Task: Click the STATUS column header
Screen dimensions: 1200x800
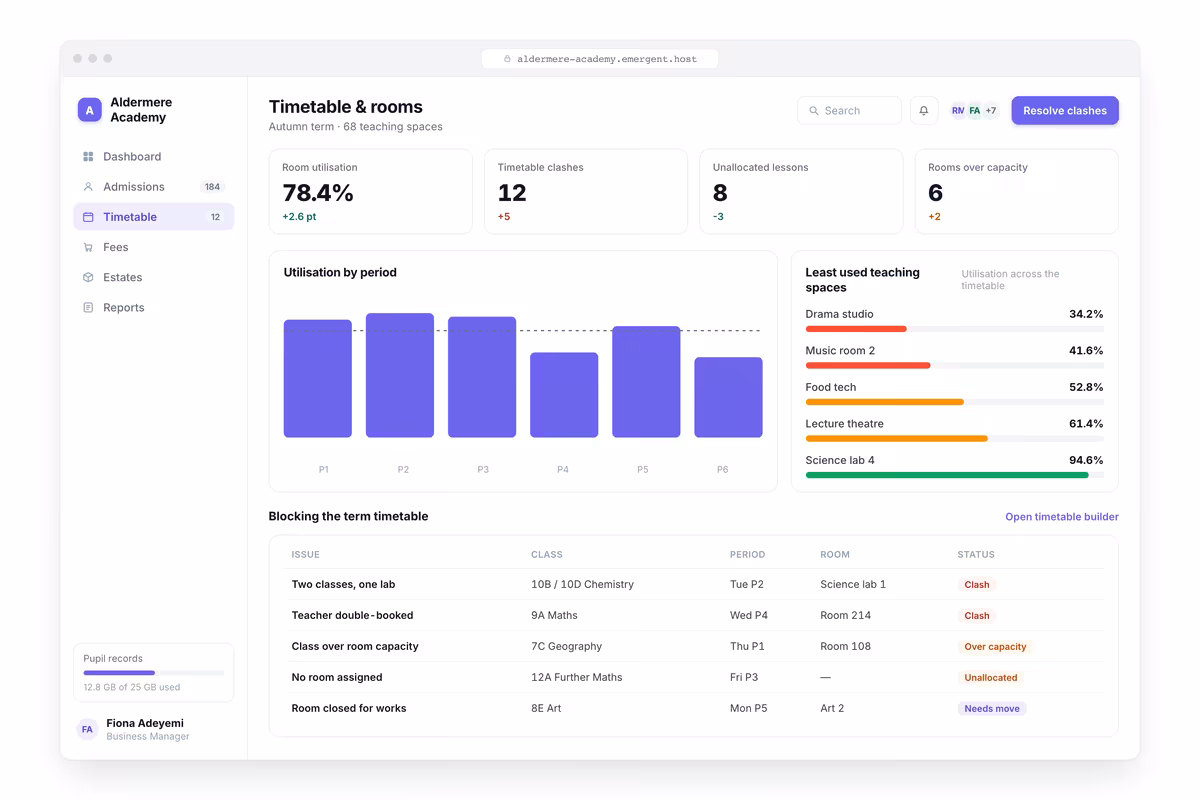Action: point(976,555)
